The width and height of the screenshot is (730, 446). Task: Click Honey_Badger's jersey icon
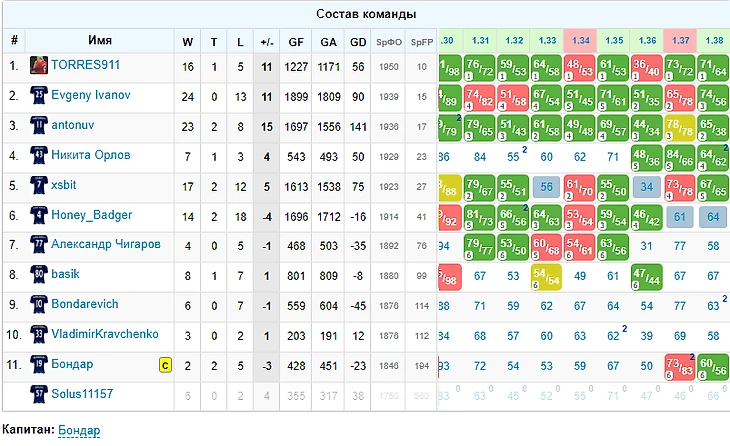click(40, 215)
